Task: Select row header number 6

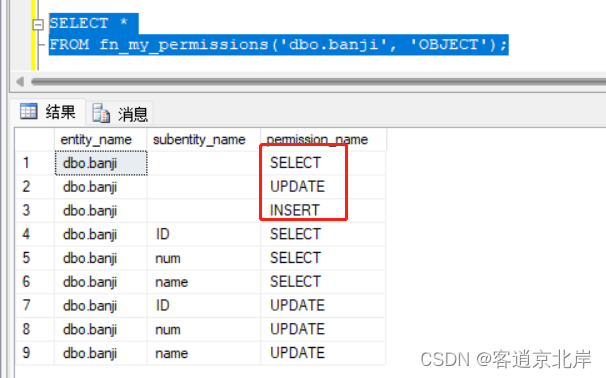Action: 35,282
